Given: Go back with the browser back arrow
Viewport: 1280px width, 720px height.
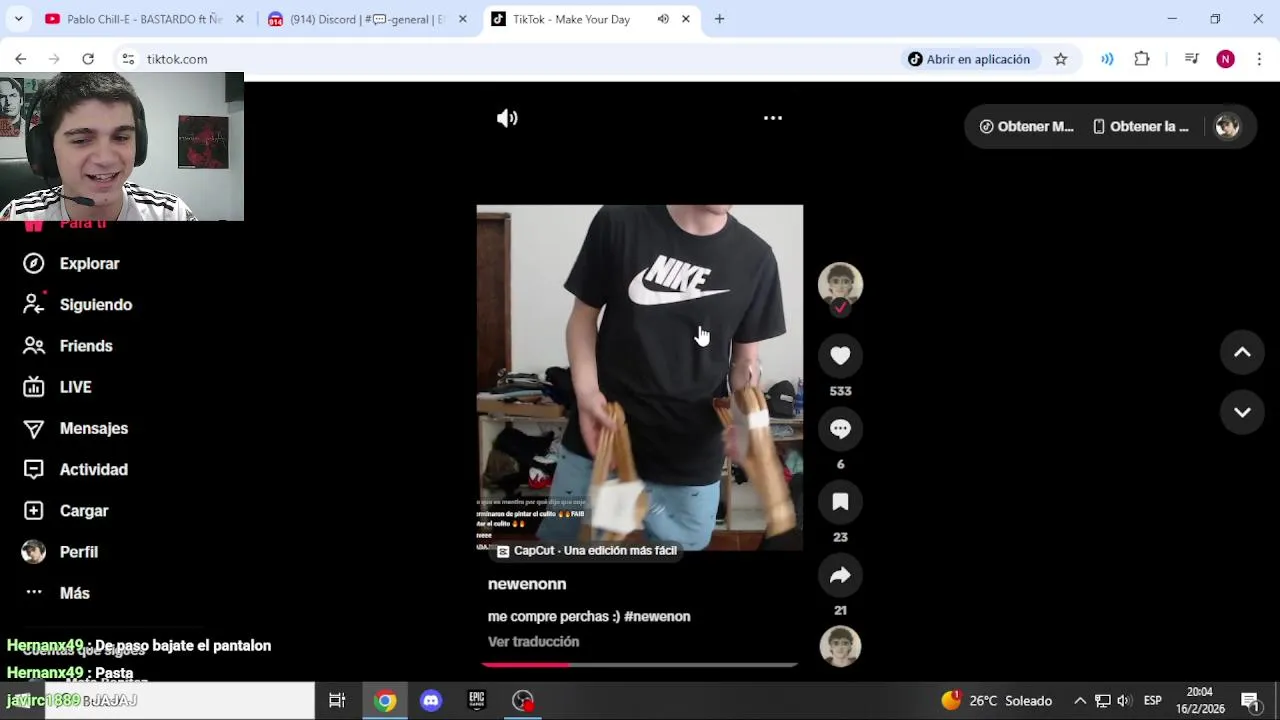Looking at the screenshot, I should click(21, 59).
